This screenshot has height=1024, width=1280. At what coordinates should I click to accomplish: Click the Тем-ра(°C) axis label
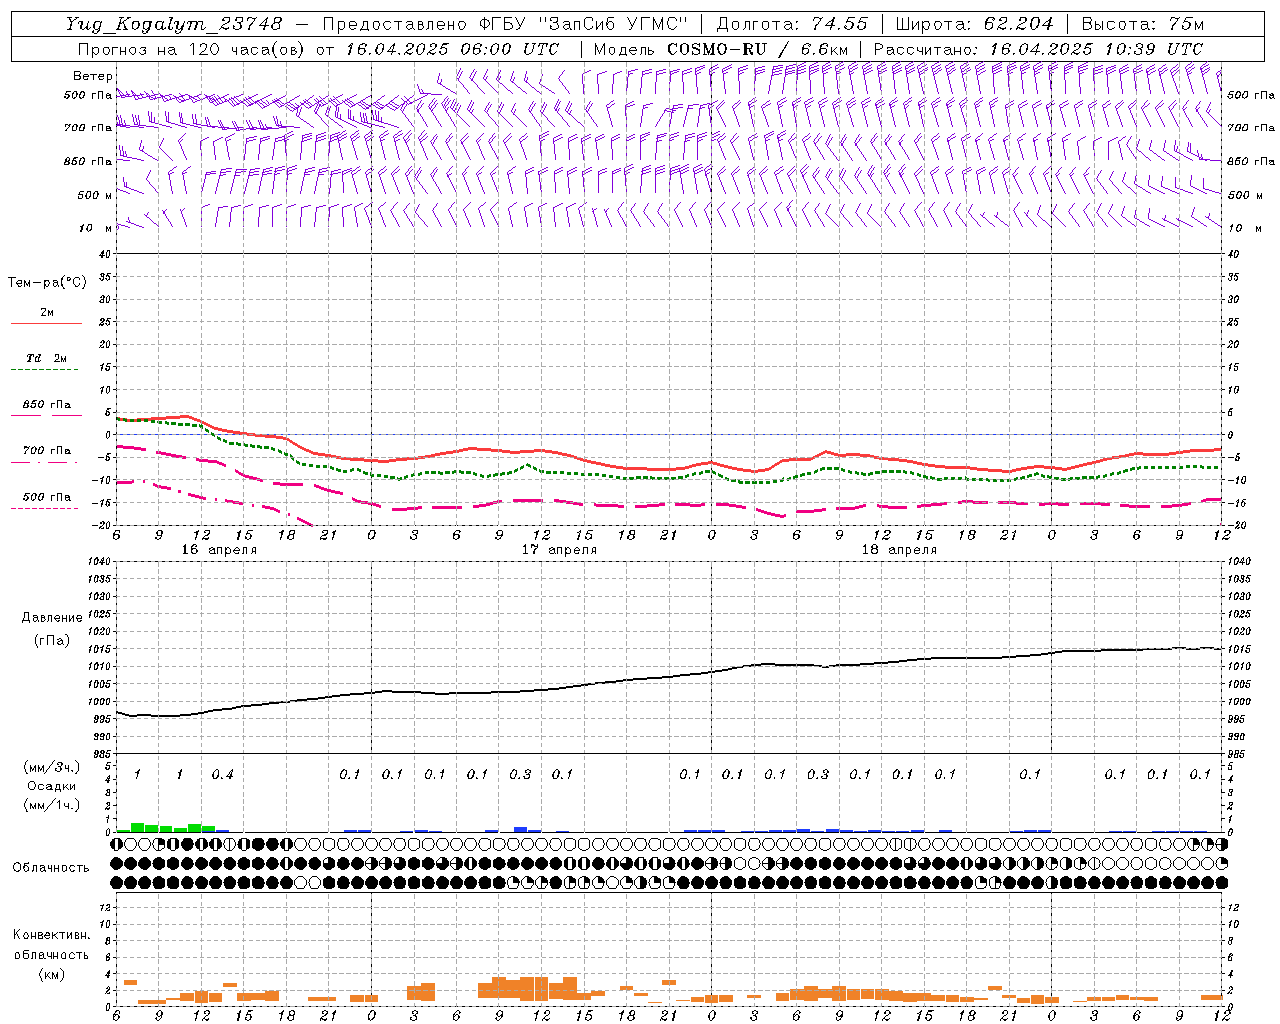click(47, 283)
